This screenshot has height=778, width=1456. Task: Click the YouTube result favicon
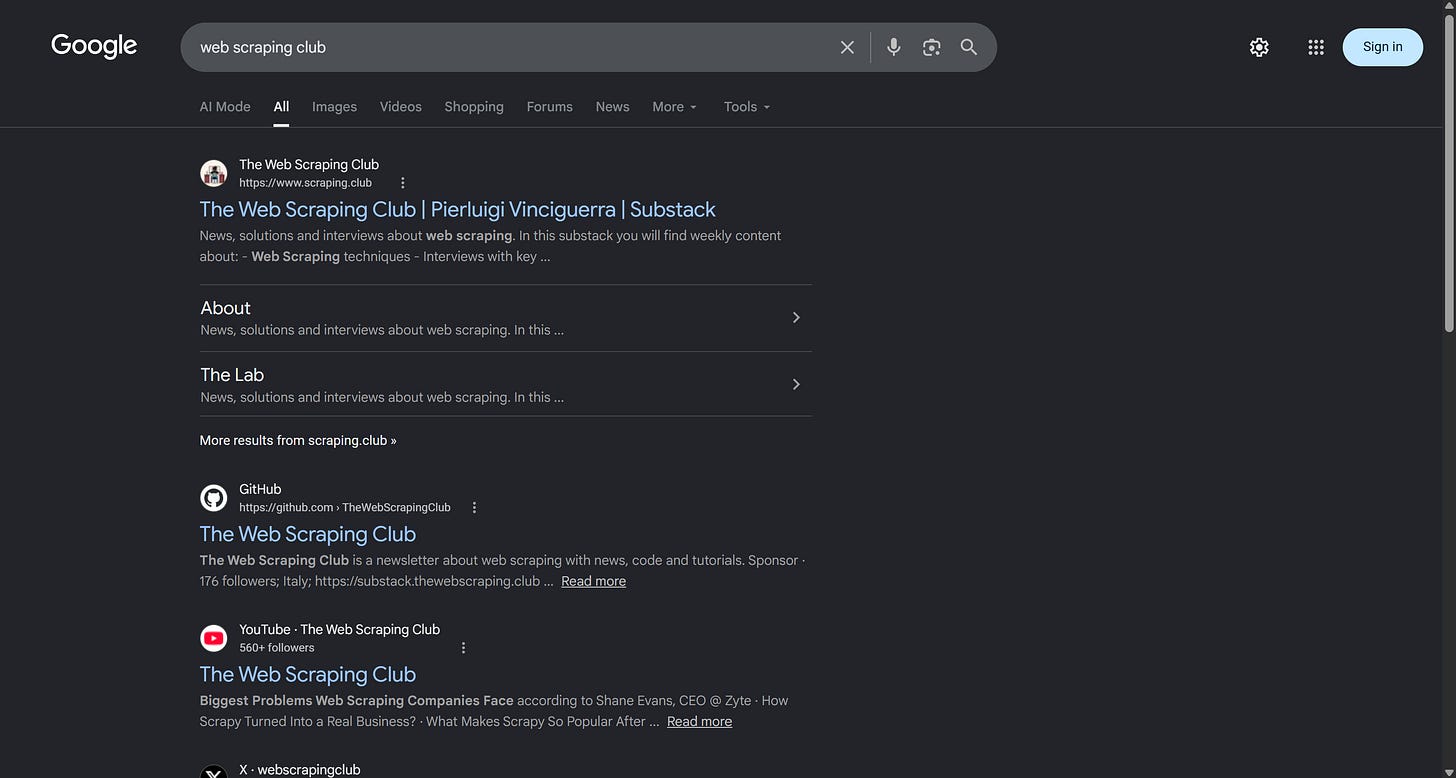(x=214, y=638)
